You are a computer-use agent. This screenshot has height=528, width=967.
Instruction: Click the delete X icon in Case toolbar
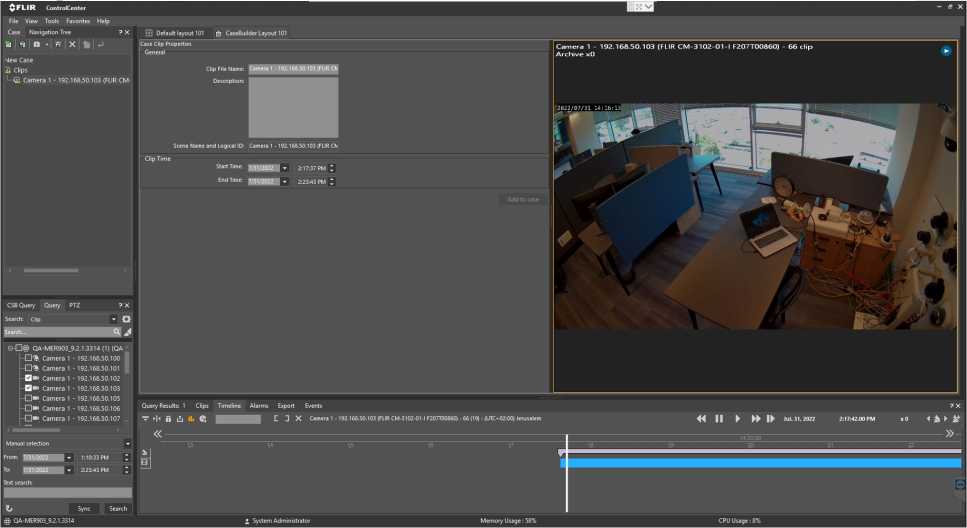click(x=72, y=45)
